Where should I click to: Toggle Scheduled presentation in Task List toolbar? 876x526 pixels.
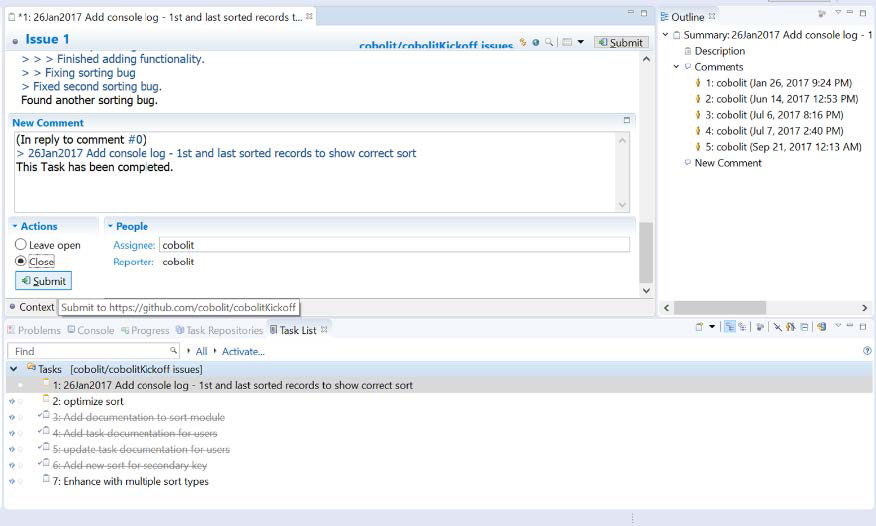(x=742, y=327)
